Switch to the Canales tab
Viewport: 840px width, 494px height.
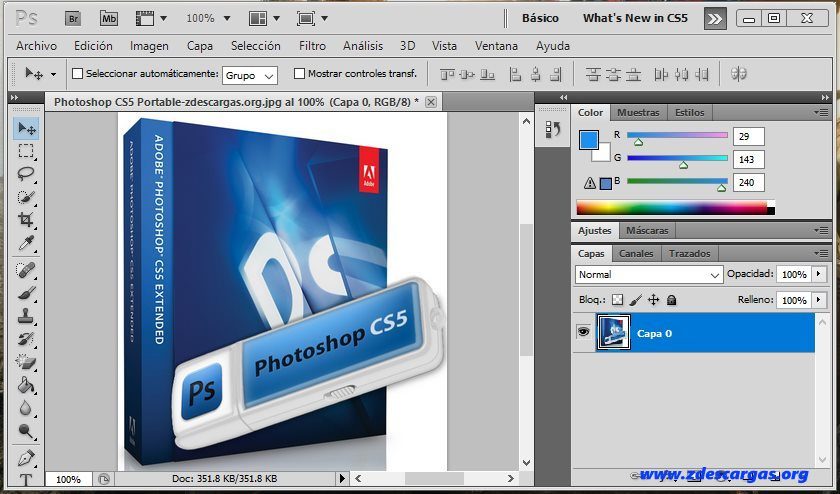tap(636, 253)
